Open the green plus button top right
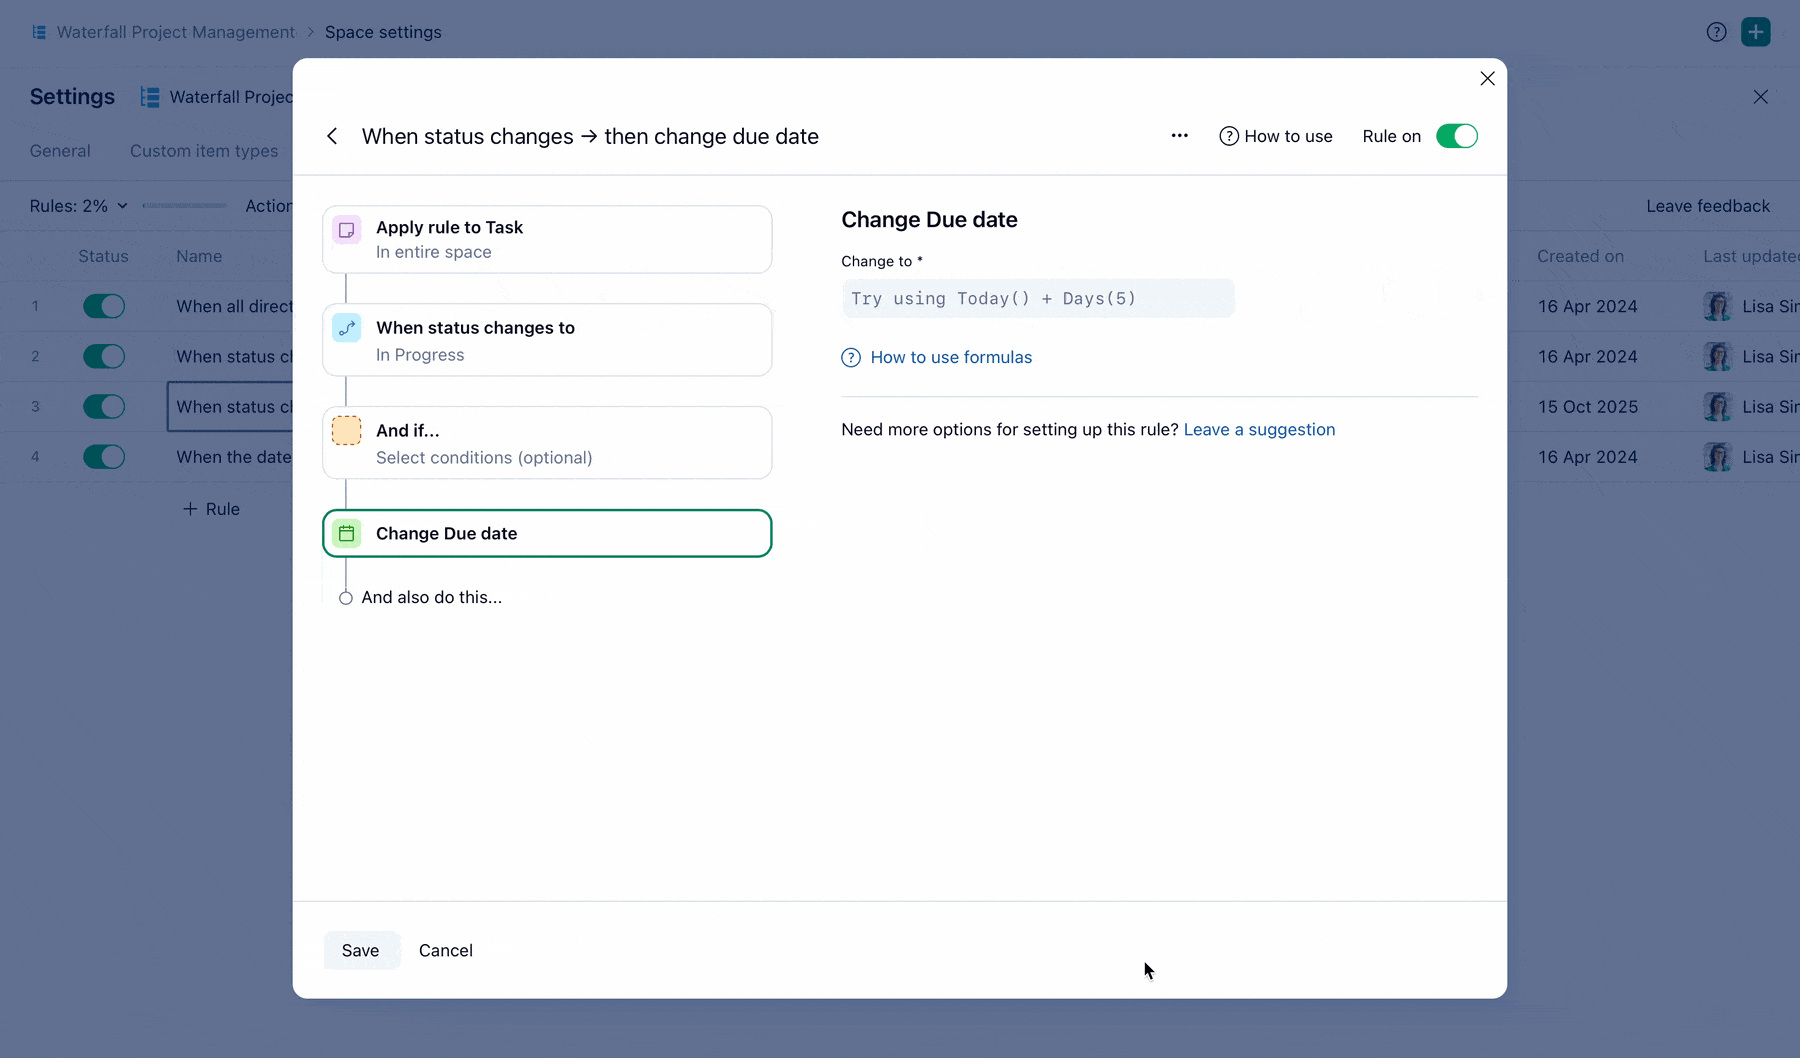 (x=1757, y=31)
